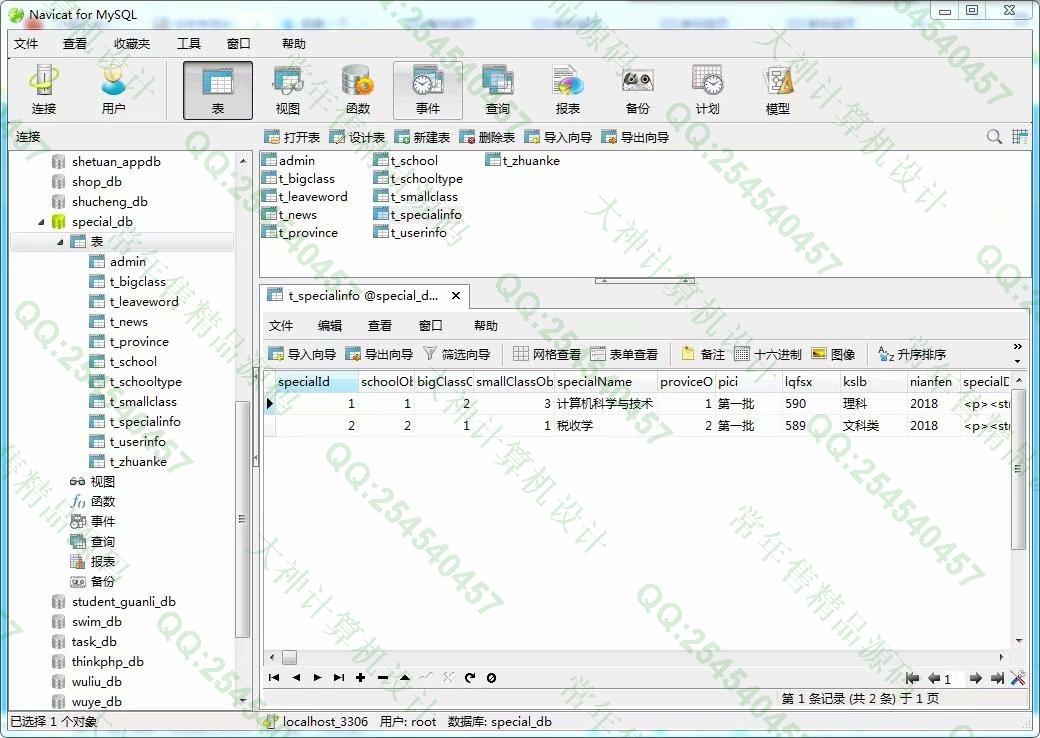Click the 筛选向导 (Filter Wizard) button

pos(457,354)
